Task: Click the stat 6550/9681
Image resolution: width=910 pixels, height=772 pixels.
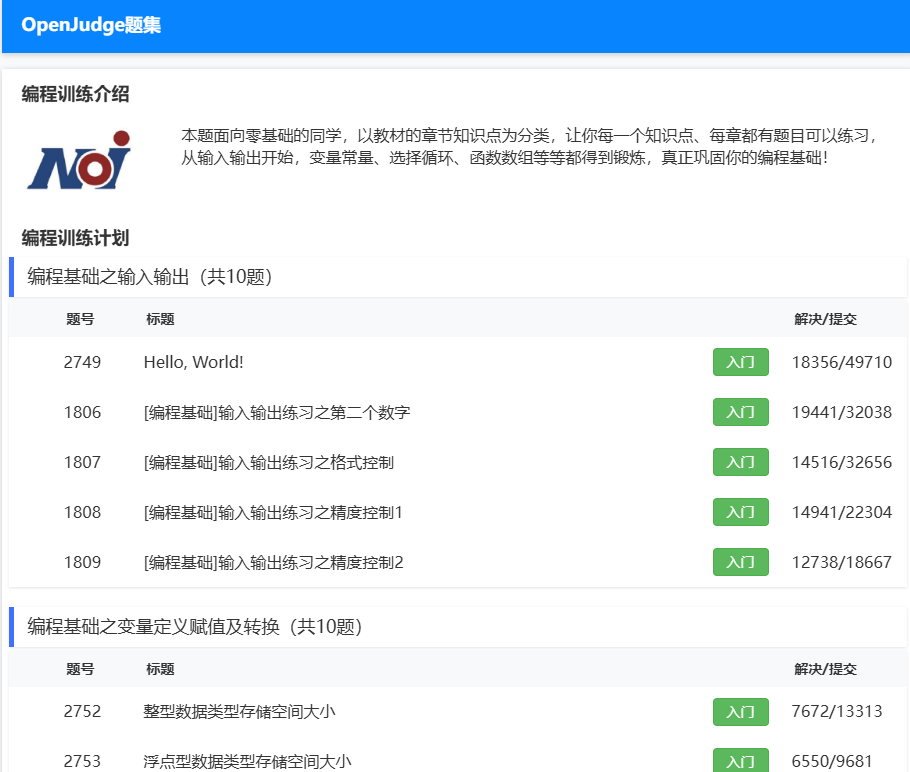Action: pyautogui.click(x=832, y=761)
